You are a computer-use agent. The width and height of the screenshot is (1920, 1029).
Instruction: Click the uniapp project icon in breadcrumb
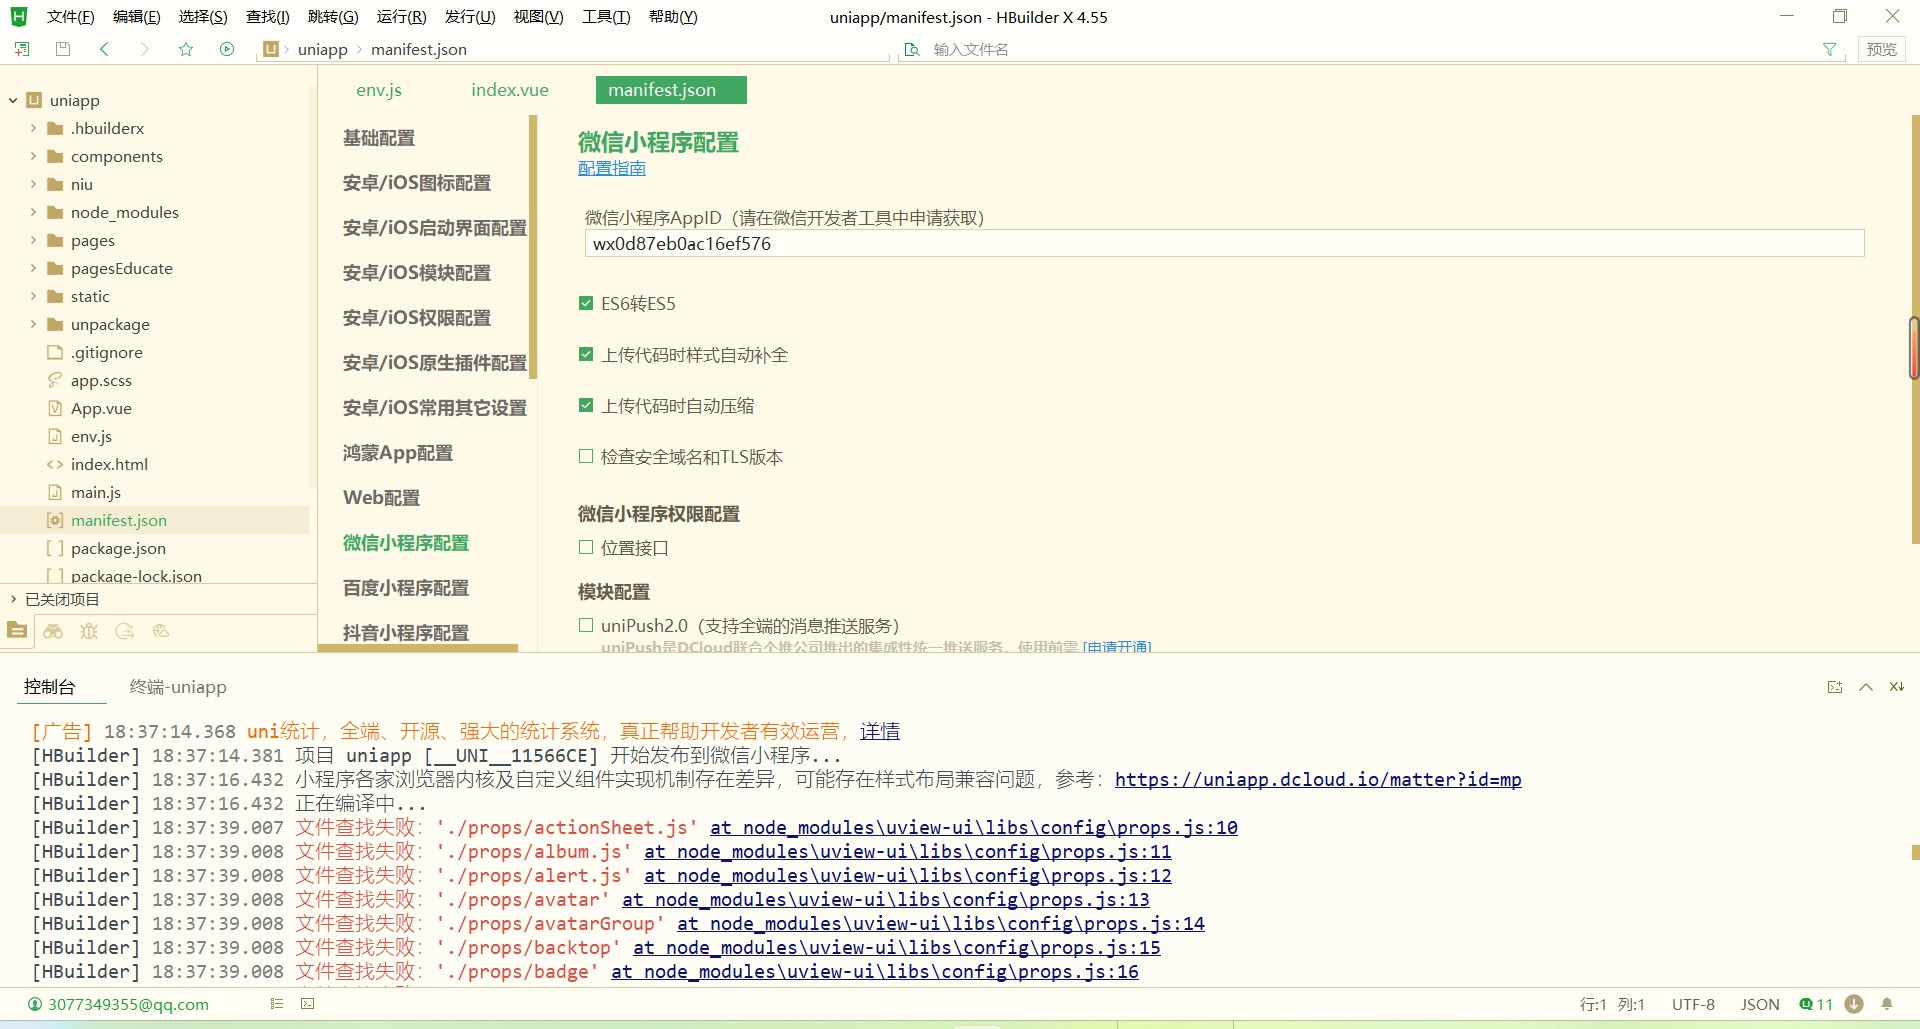pos(271,49)
